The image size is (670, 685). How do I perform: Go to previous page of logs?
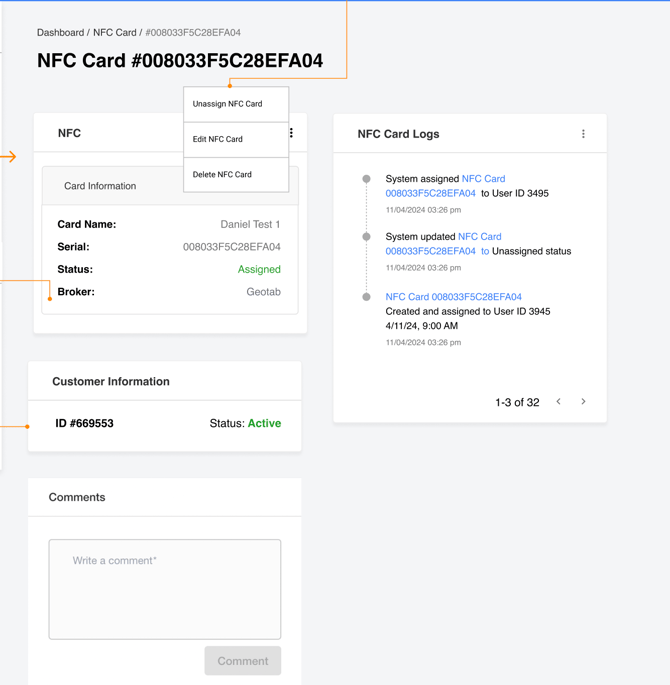559,402
